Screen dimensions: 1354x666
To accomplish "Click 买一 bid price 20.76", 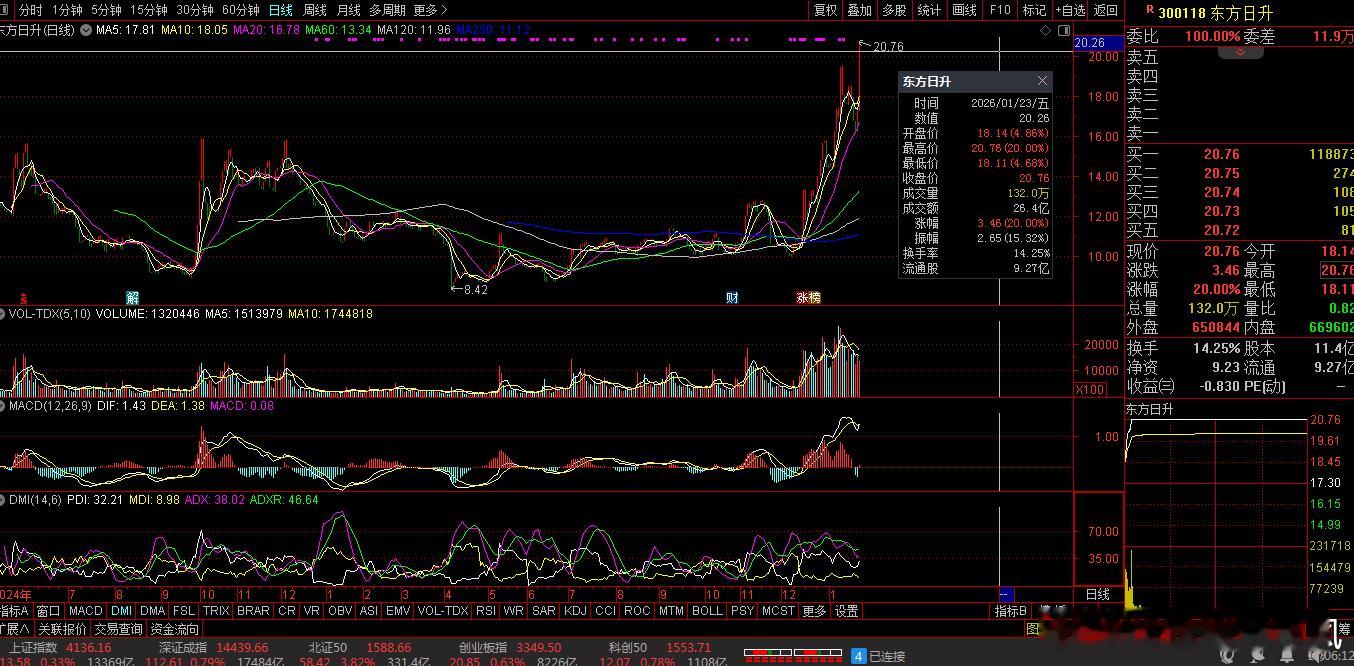I will pyautogui.click(x=1221, y=154).
